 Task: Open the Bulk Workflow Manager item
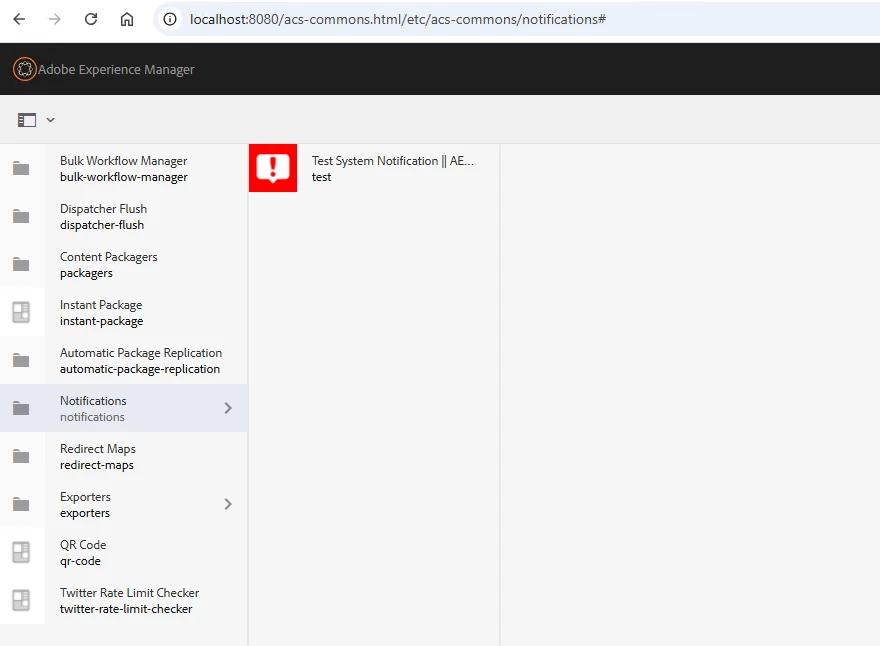pos(123,168)
